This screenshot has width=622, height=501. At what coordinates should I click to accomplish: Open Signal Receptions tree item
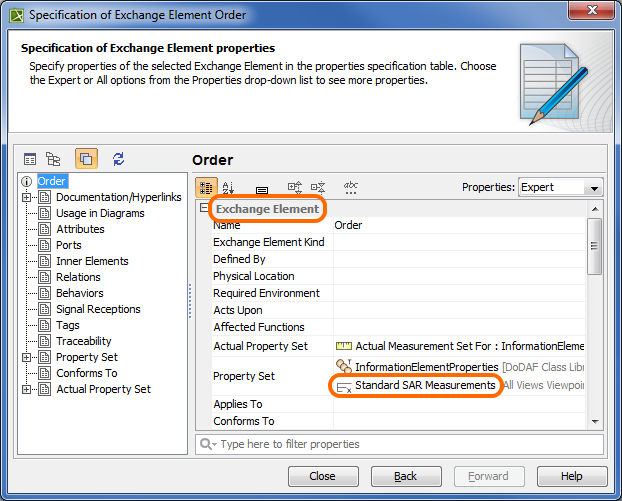click(x=98, y=309)
